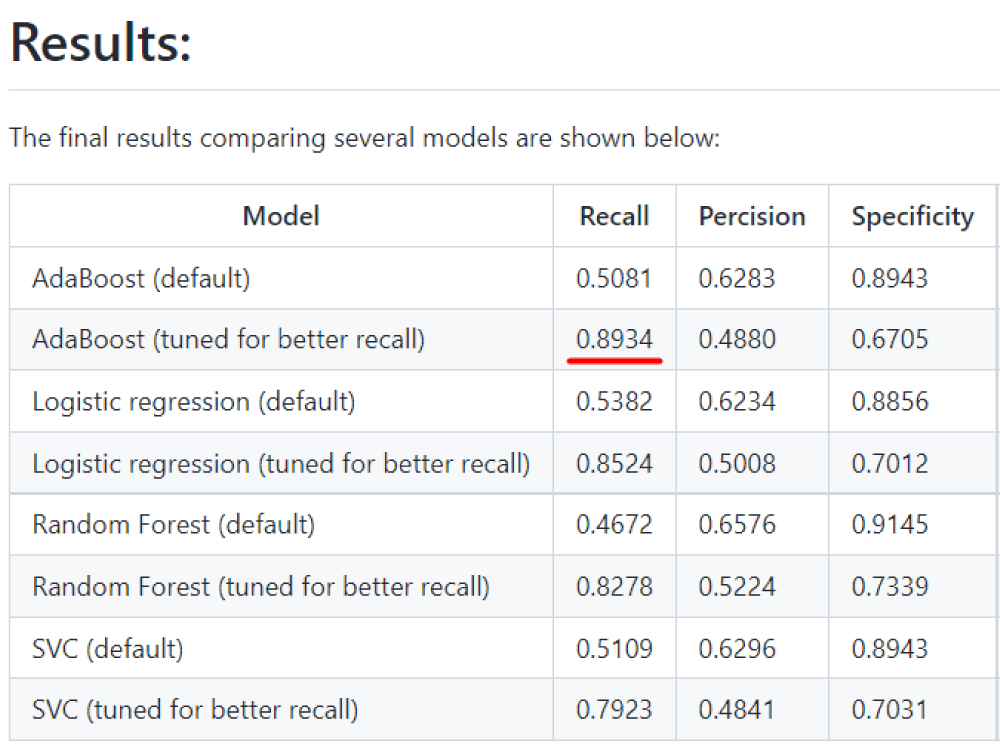Select Random Forest (tuned for better recall) cell
The height and width of the screenshot is (750, 1000).
click(261, 587)
